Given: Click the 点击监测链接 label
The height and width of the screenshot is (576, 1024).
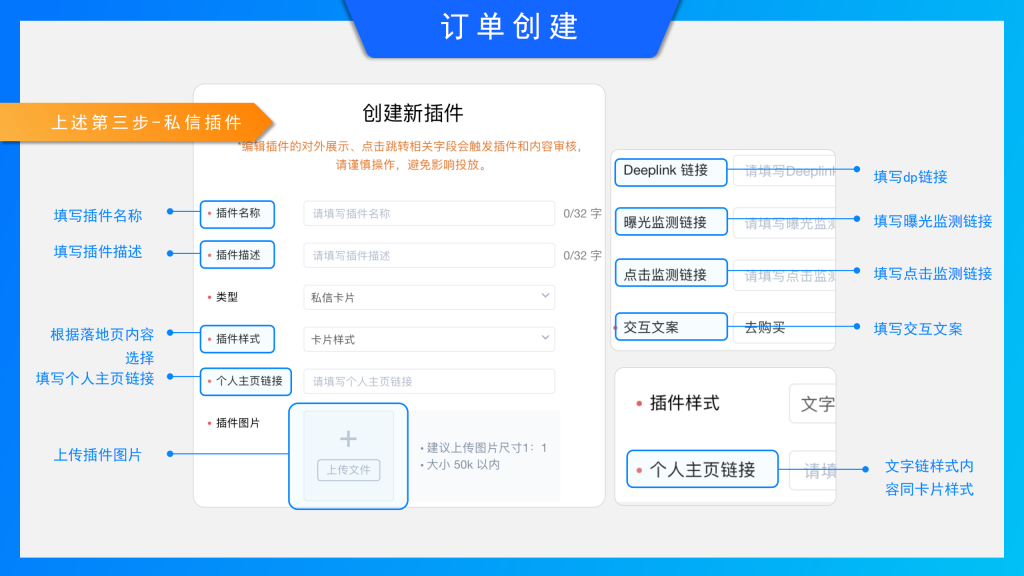Looking at the screenshot, I should 665,275.
